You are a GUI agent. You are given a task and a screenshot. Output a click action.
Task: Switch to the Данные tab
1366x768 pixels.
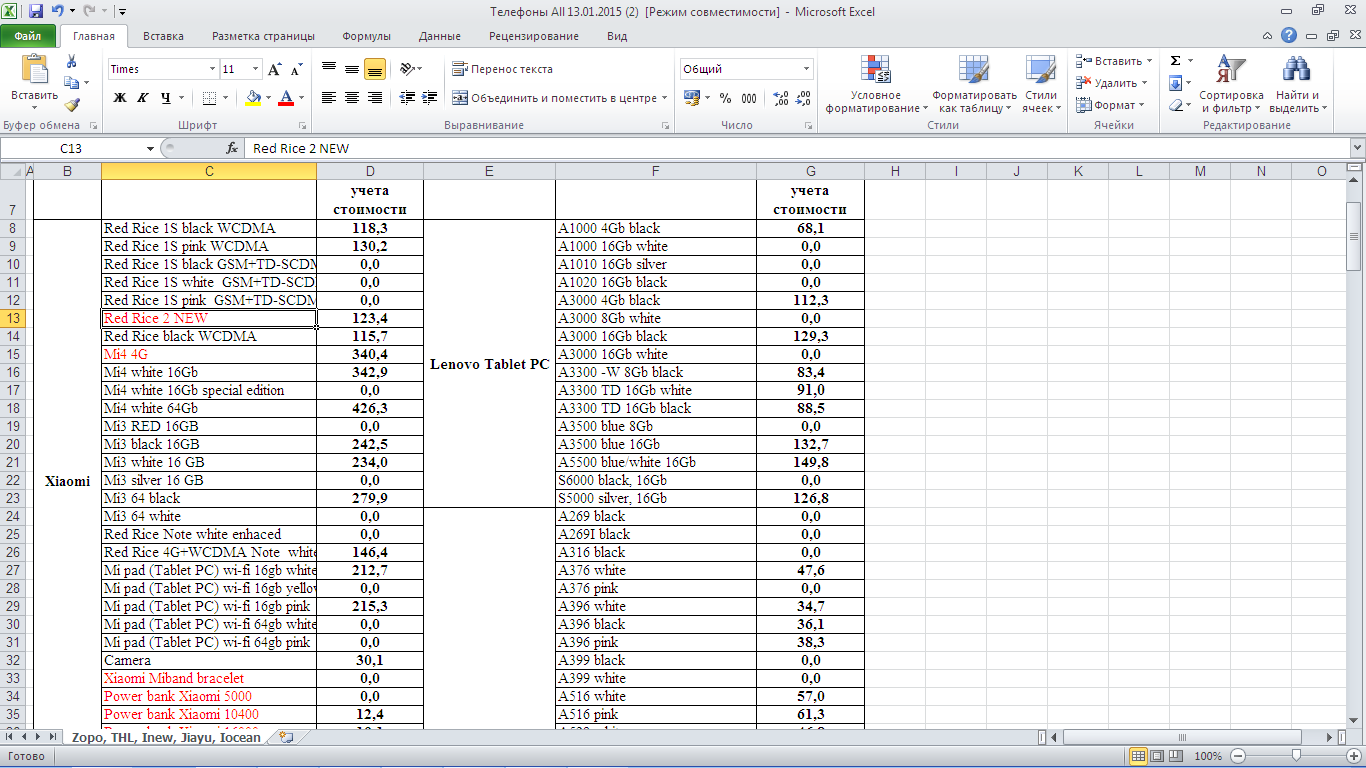[440, 36]
